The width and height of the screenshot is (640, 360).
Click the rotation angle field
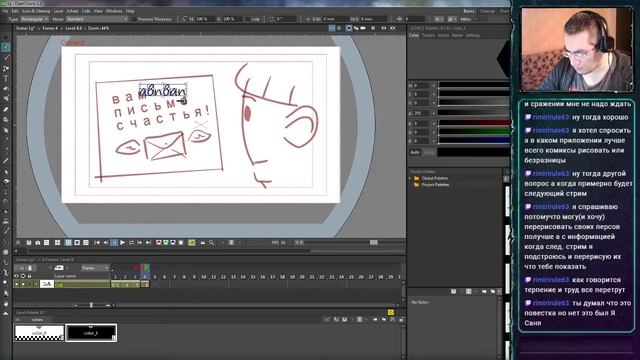286,19
